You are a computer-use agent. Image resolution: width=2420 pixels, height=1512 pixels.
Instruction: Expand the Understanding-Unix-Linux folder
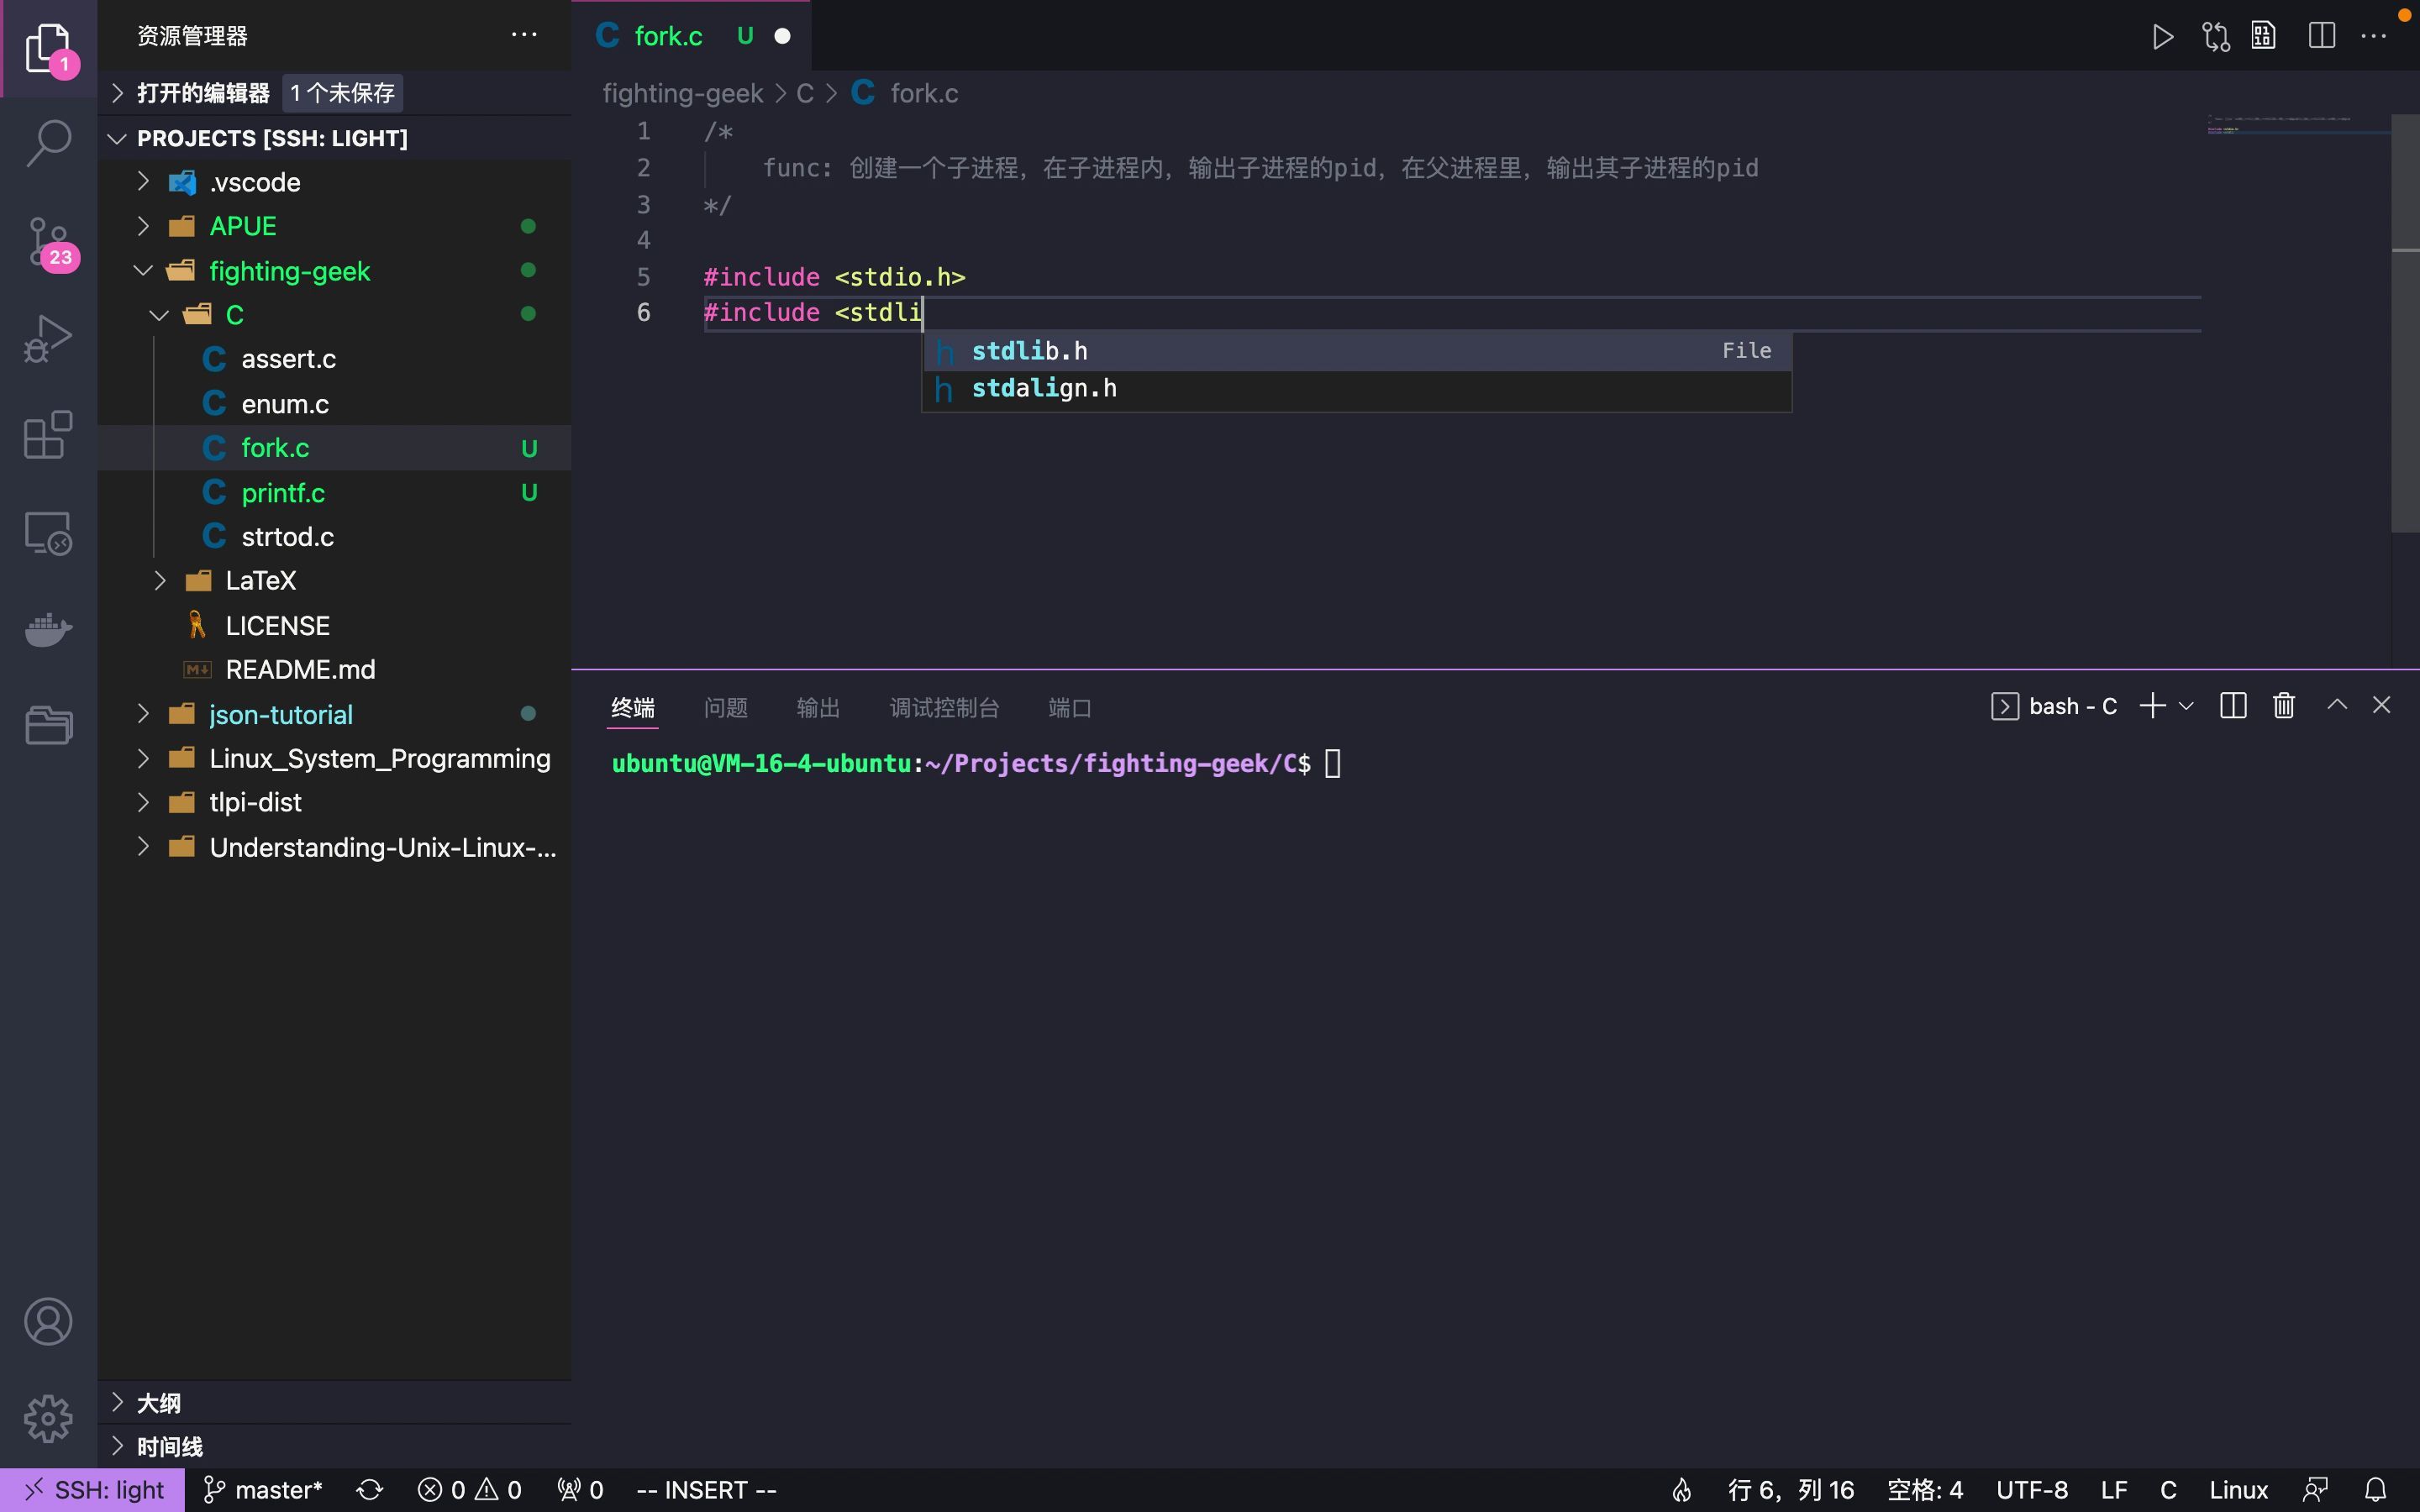click(x=334, y=847)
